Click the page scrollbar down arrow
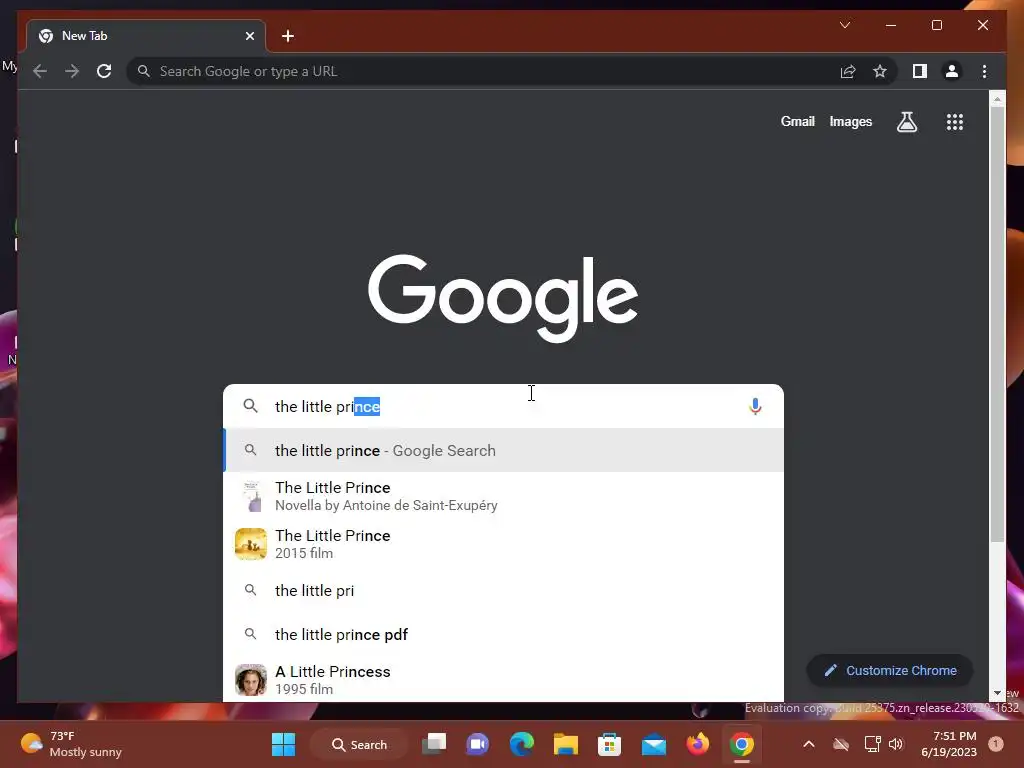This screenshot has height=768, width=1024. tap(997, 693)
